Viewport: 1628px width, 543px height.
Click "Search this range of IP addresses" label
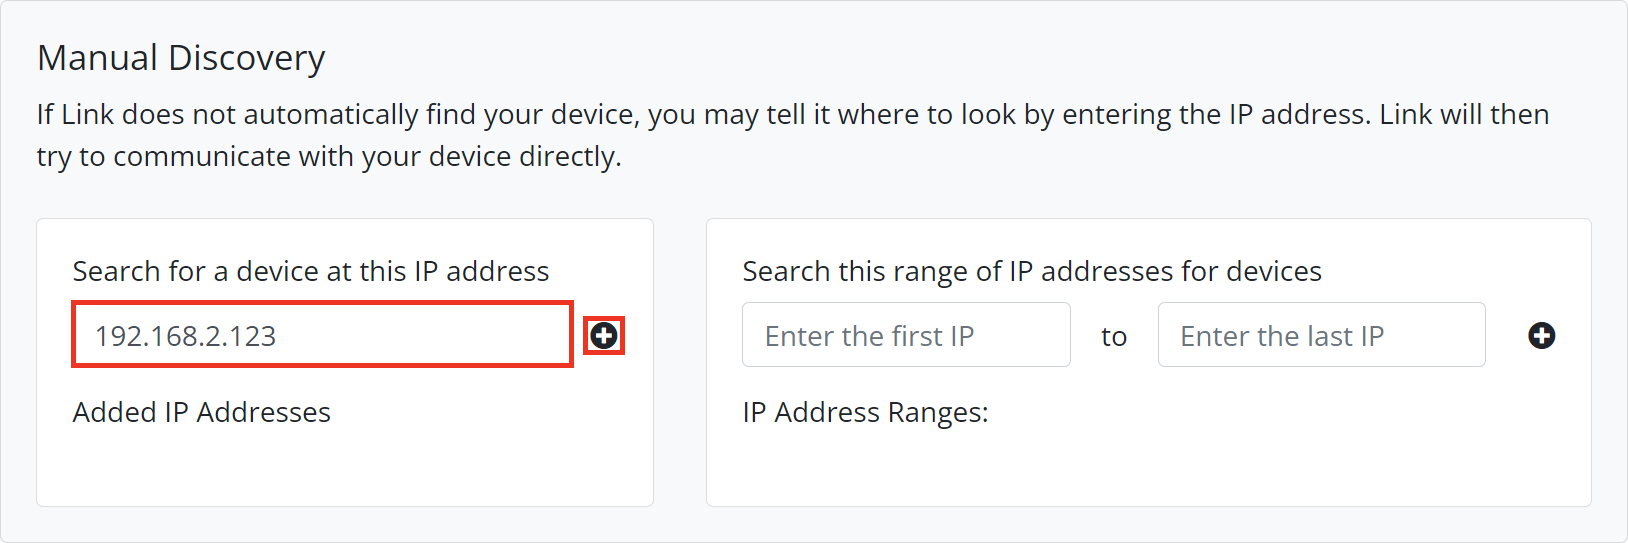[1031, 271]
